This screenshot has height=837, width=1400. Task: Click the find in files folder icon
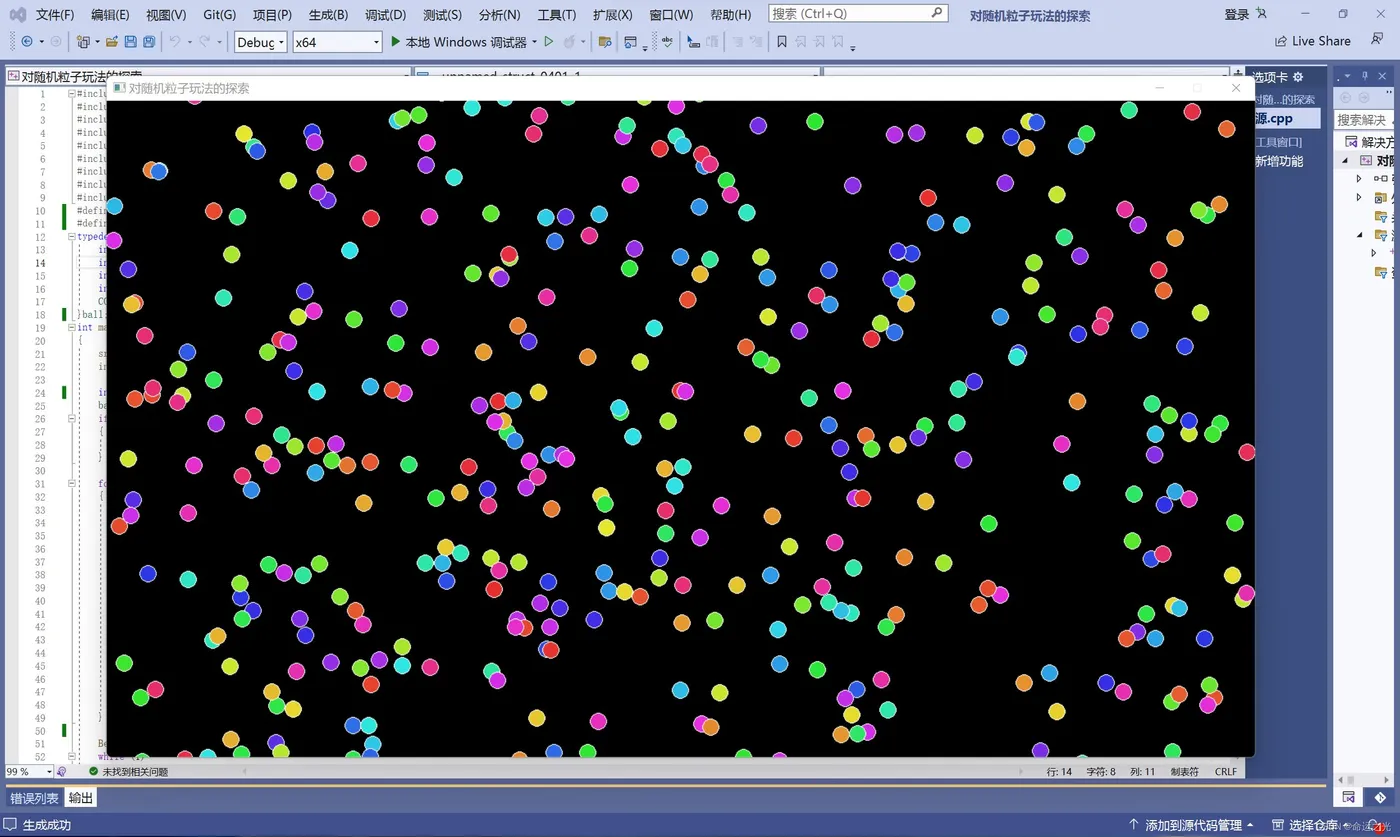(604, 42)
